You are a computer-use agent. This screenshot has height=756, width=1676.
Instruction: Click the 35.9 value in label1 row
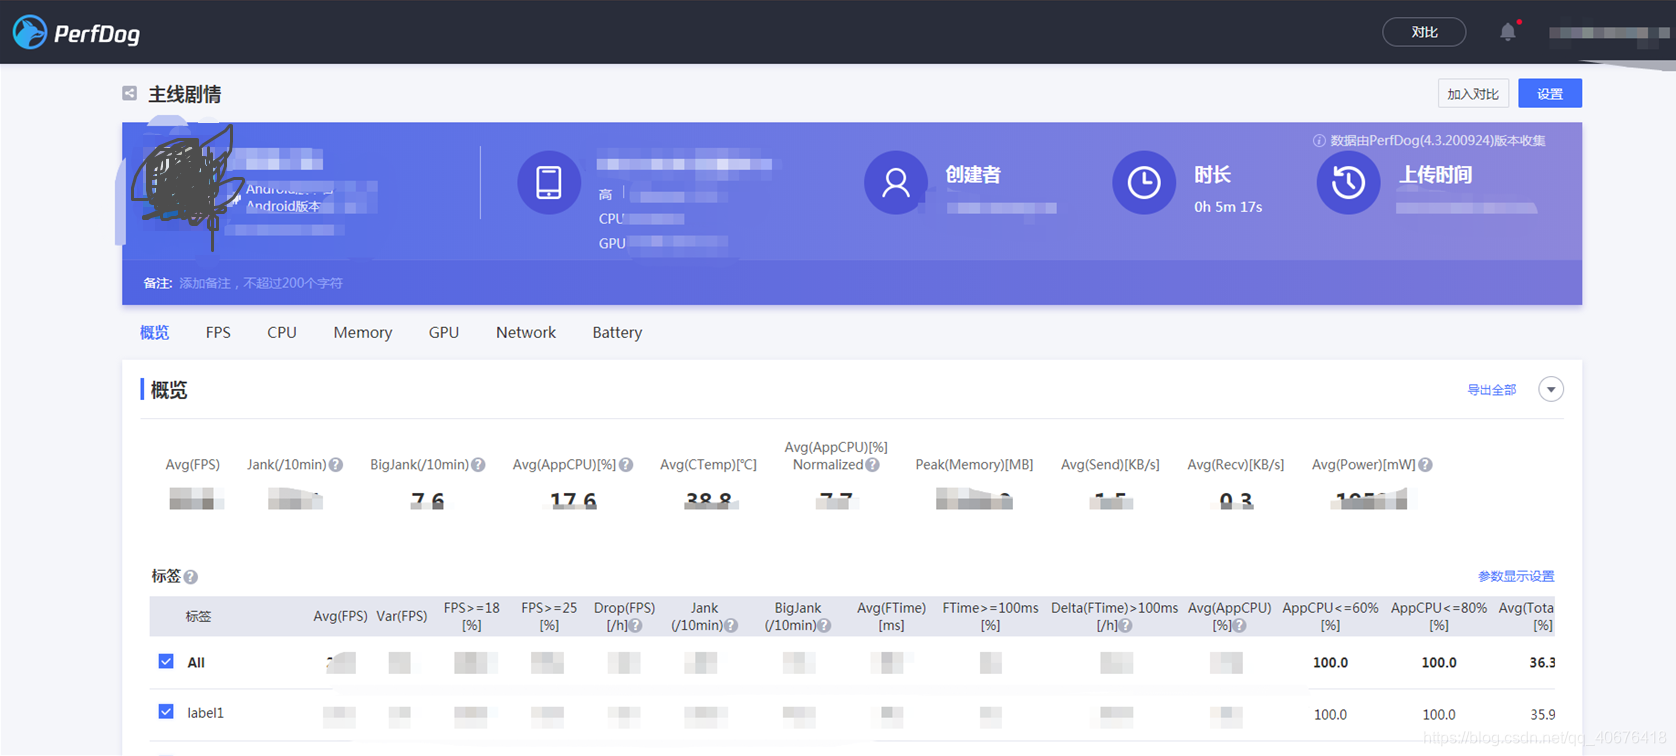[1542, 715]
